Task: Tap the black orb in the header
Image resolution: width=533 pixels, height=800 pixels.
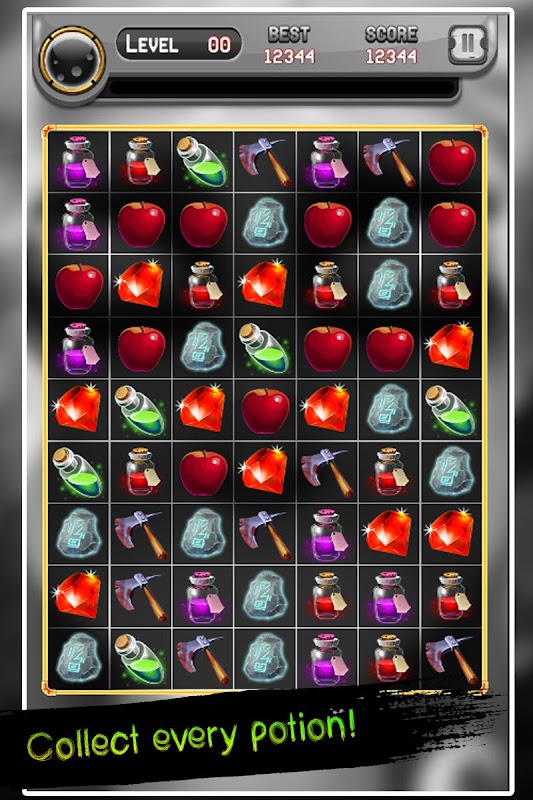Action: [x=72, y=60]
